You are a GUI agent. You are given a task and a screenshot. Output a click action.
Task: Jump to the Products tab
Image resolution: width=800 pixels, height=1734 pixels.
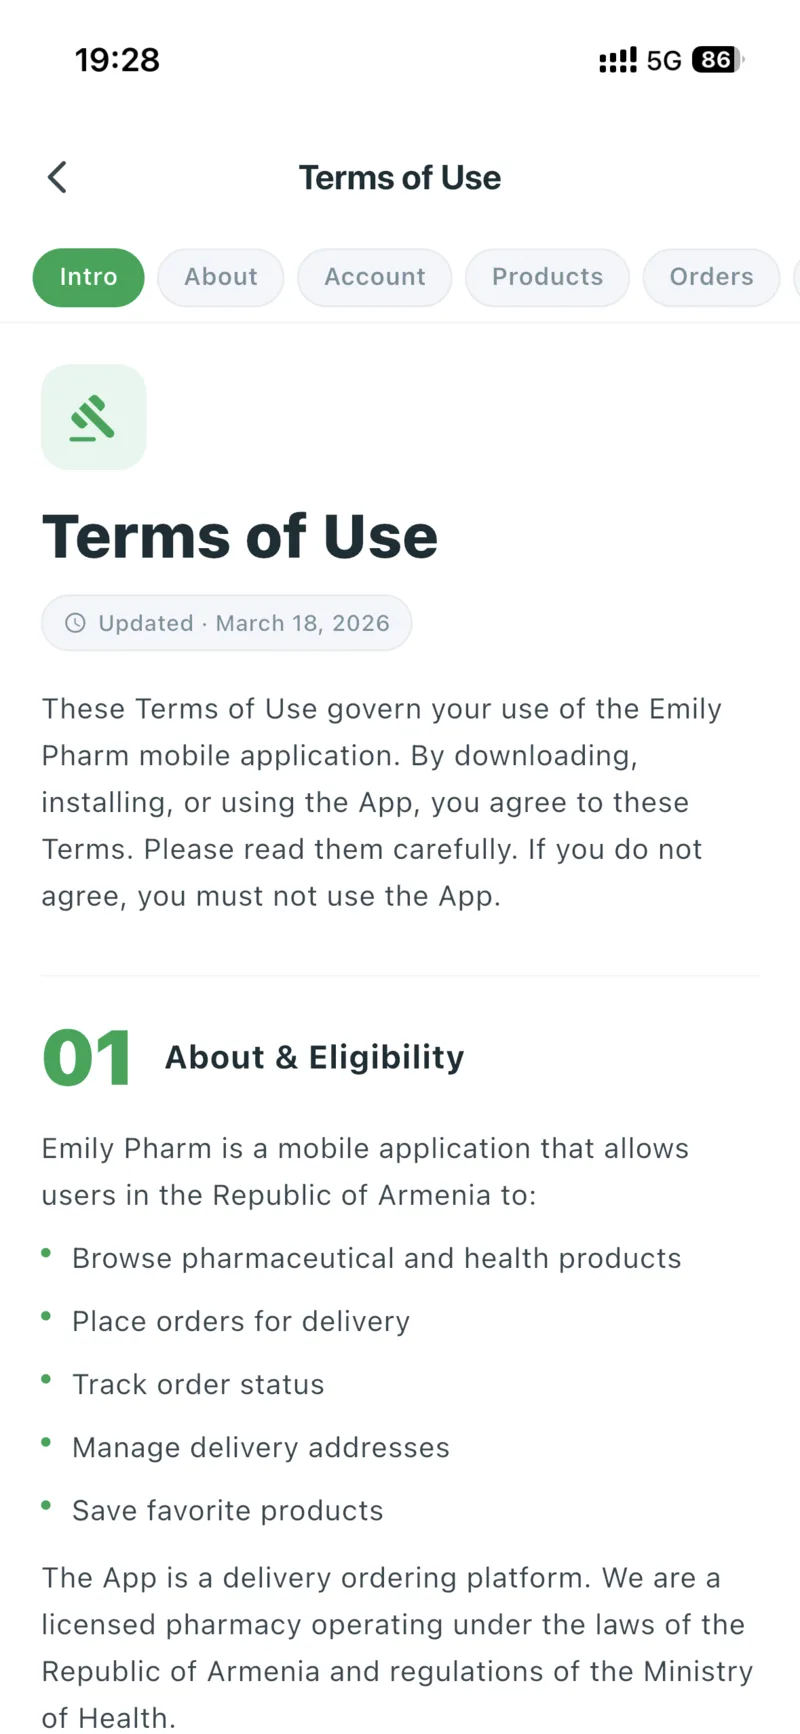[x=547, y=277]
